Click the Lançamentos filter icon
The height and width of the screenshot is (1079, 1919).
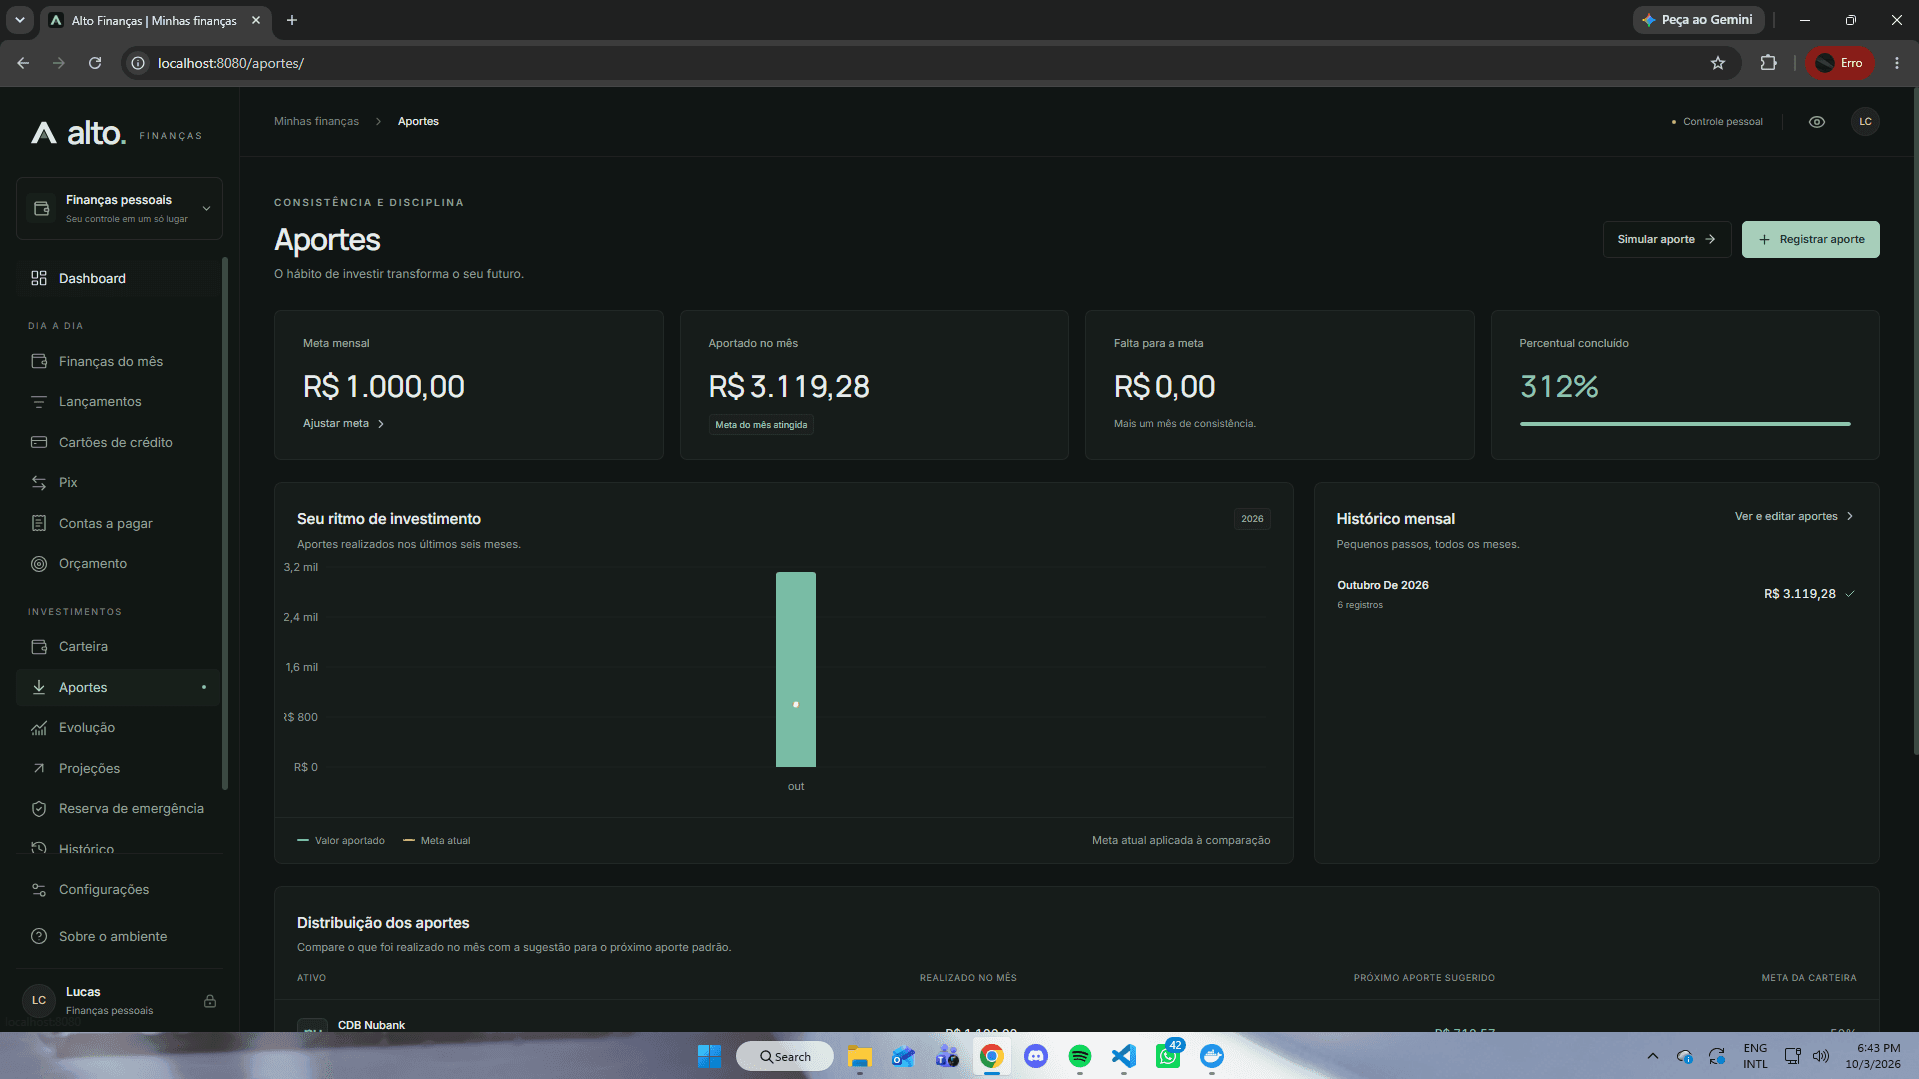39,402
